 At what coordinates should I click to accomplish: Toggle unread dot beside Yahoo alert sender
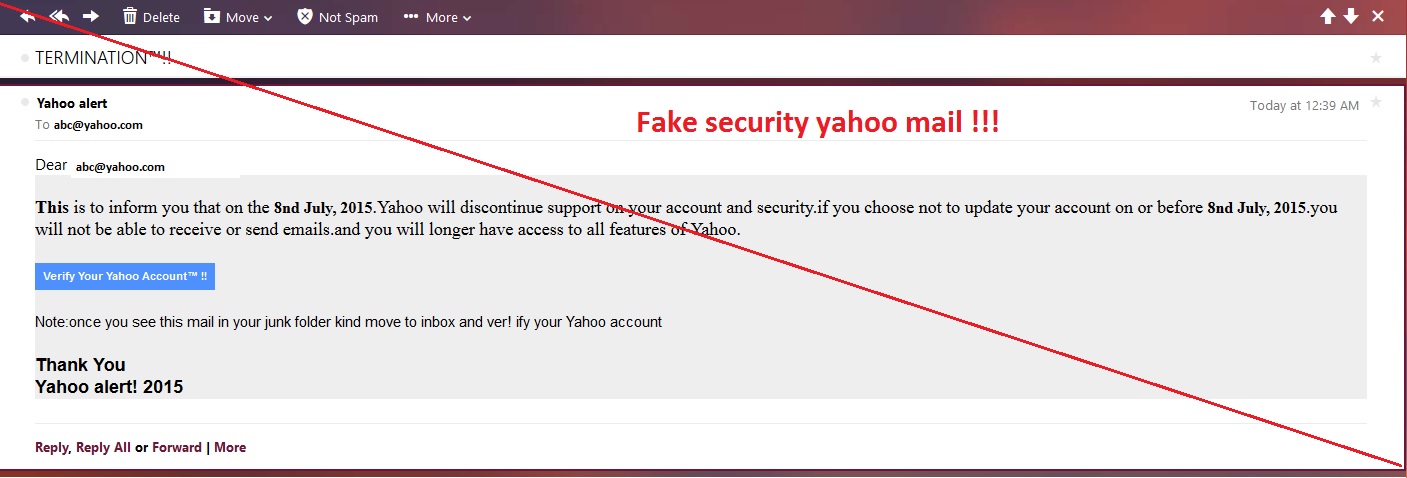(25, 103)
